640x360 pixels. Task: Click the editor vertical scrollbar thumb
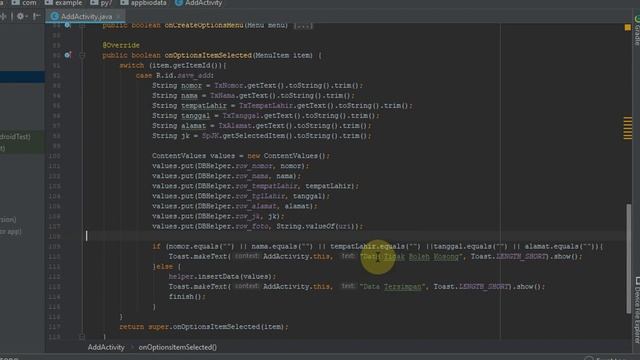(x=628, y=259)
